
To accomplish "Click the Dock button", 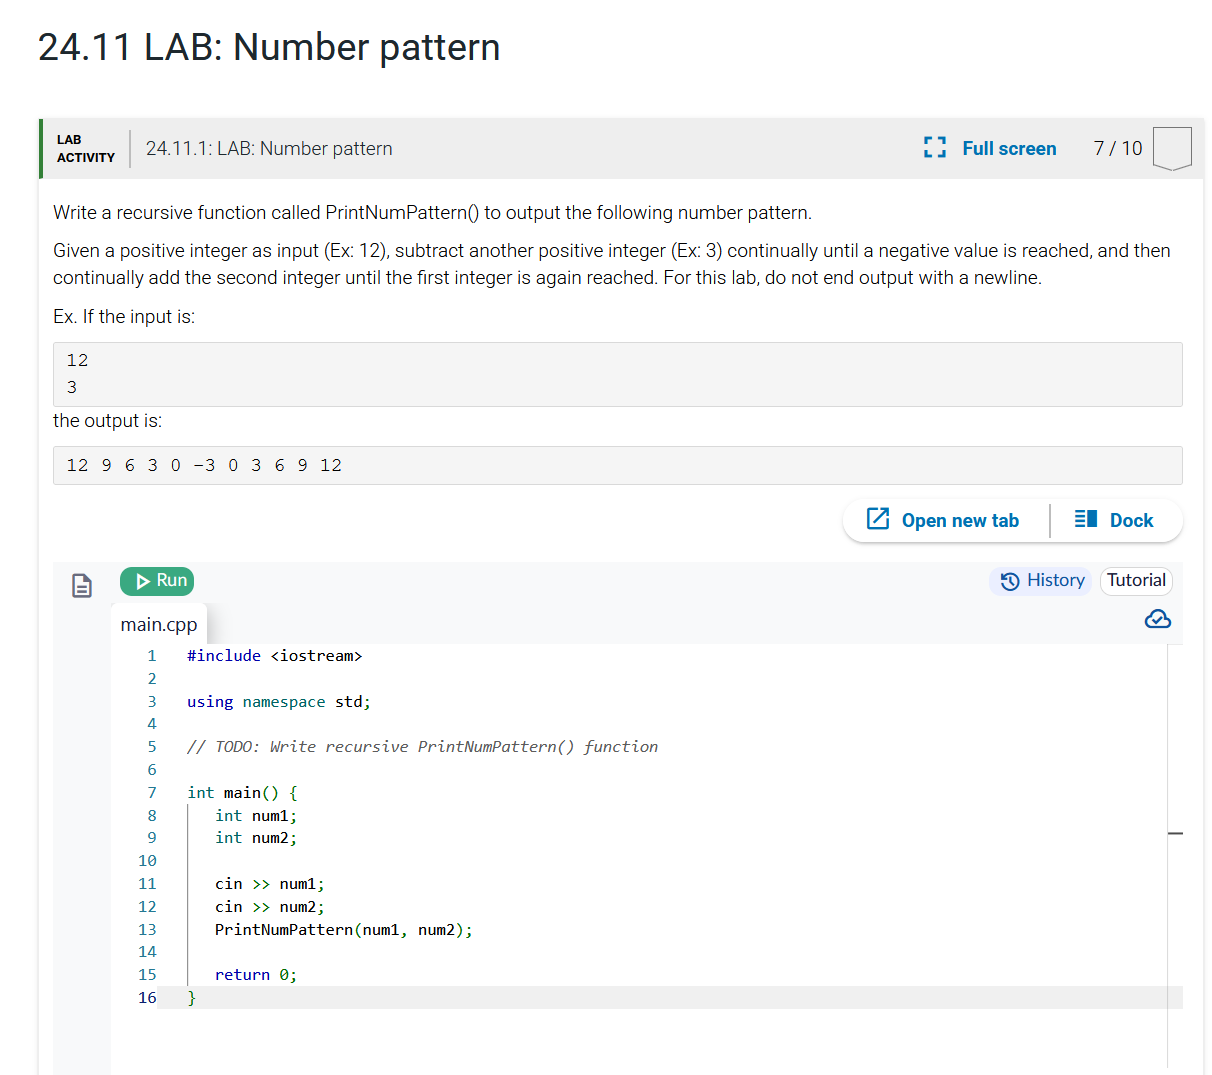I will (1117, 520).
